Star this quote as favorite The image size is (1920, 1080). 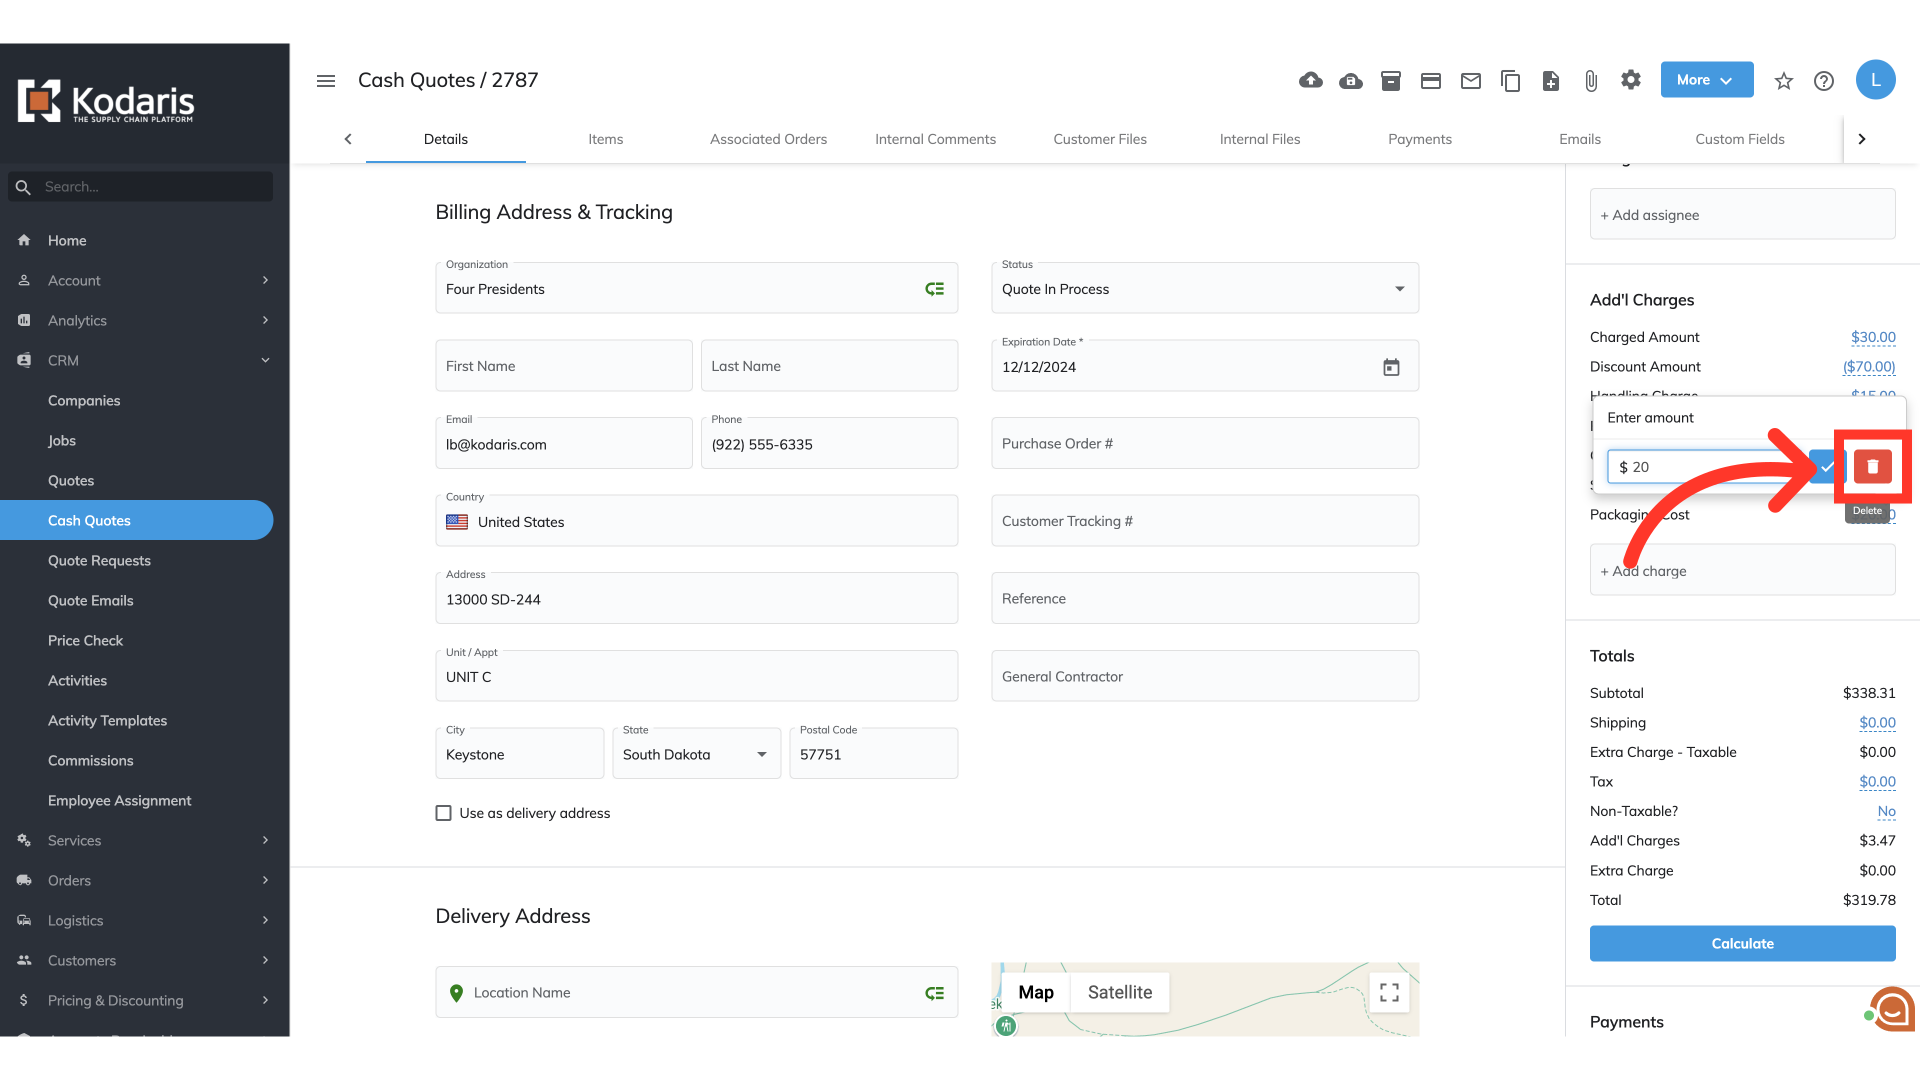pyautogui.click(x=1783, y=81)
